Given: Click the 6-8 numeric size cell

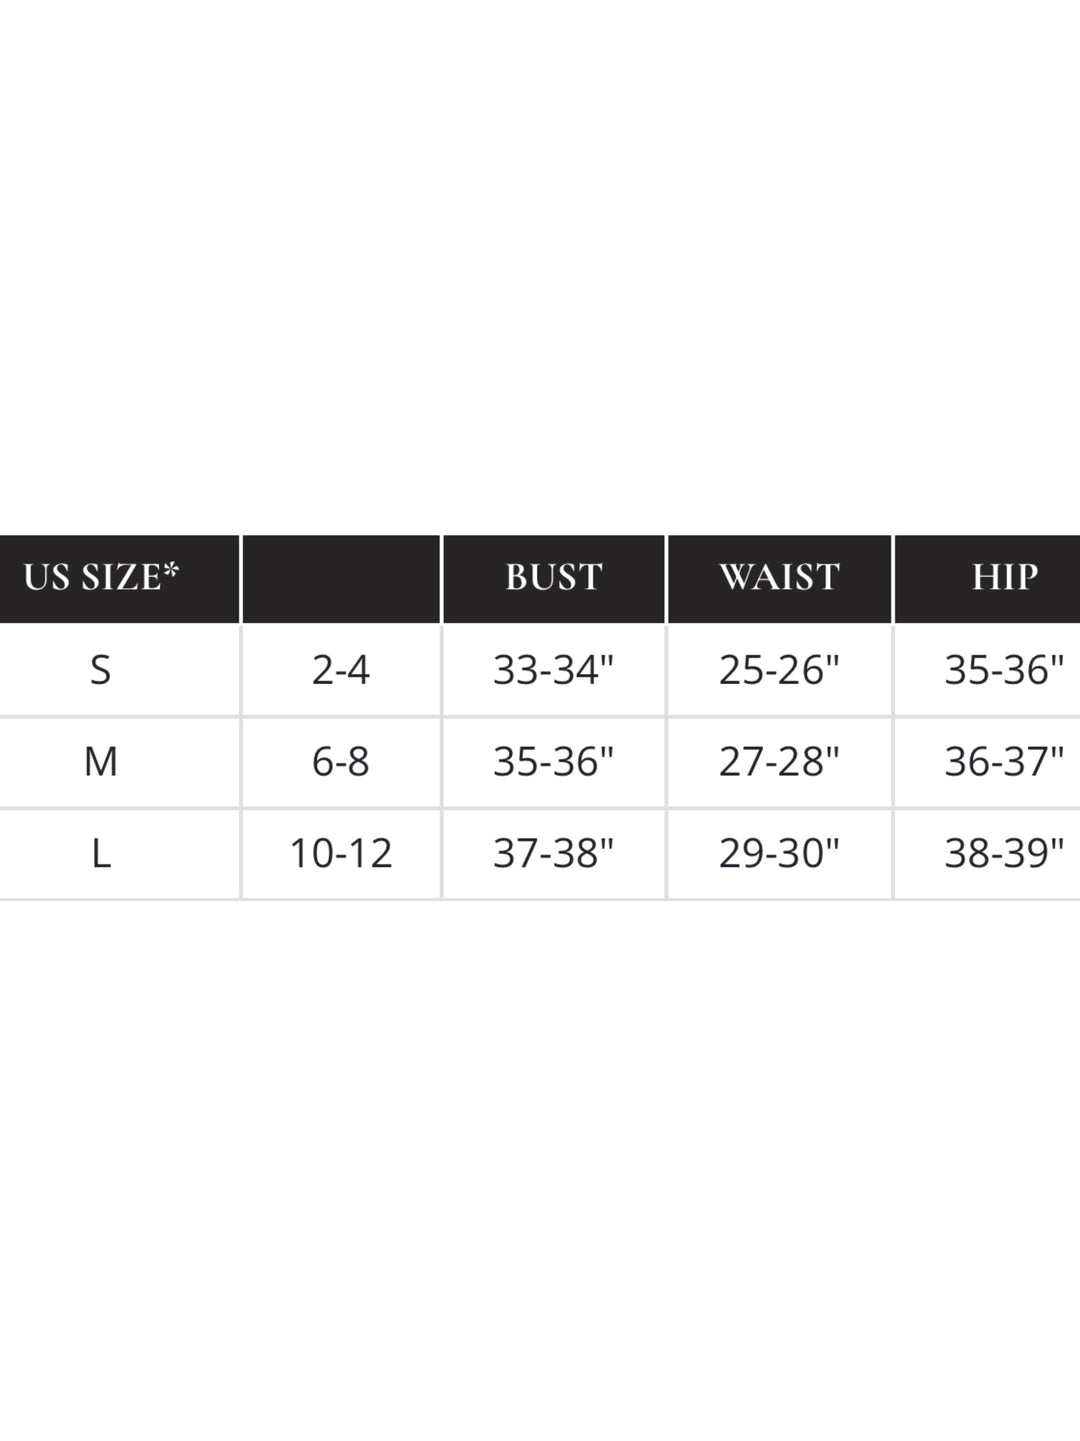Looking at the screenshot, I should (x=341, y=761).
